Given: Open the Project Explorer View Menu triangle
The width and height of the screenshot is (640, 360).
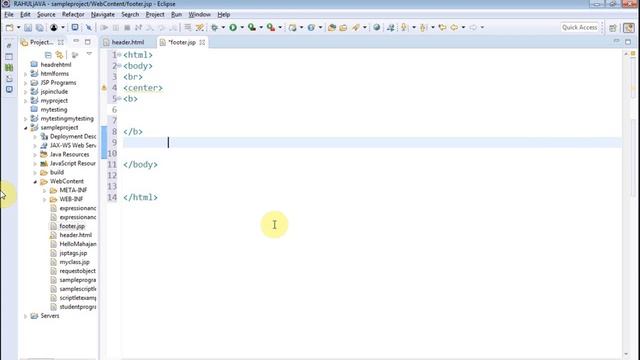Looking at the screenshot, I should [89, 54].
